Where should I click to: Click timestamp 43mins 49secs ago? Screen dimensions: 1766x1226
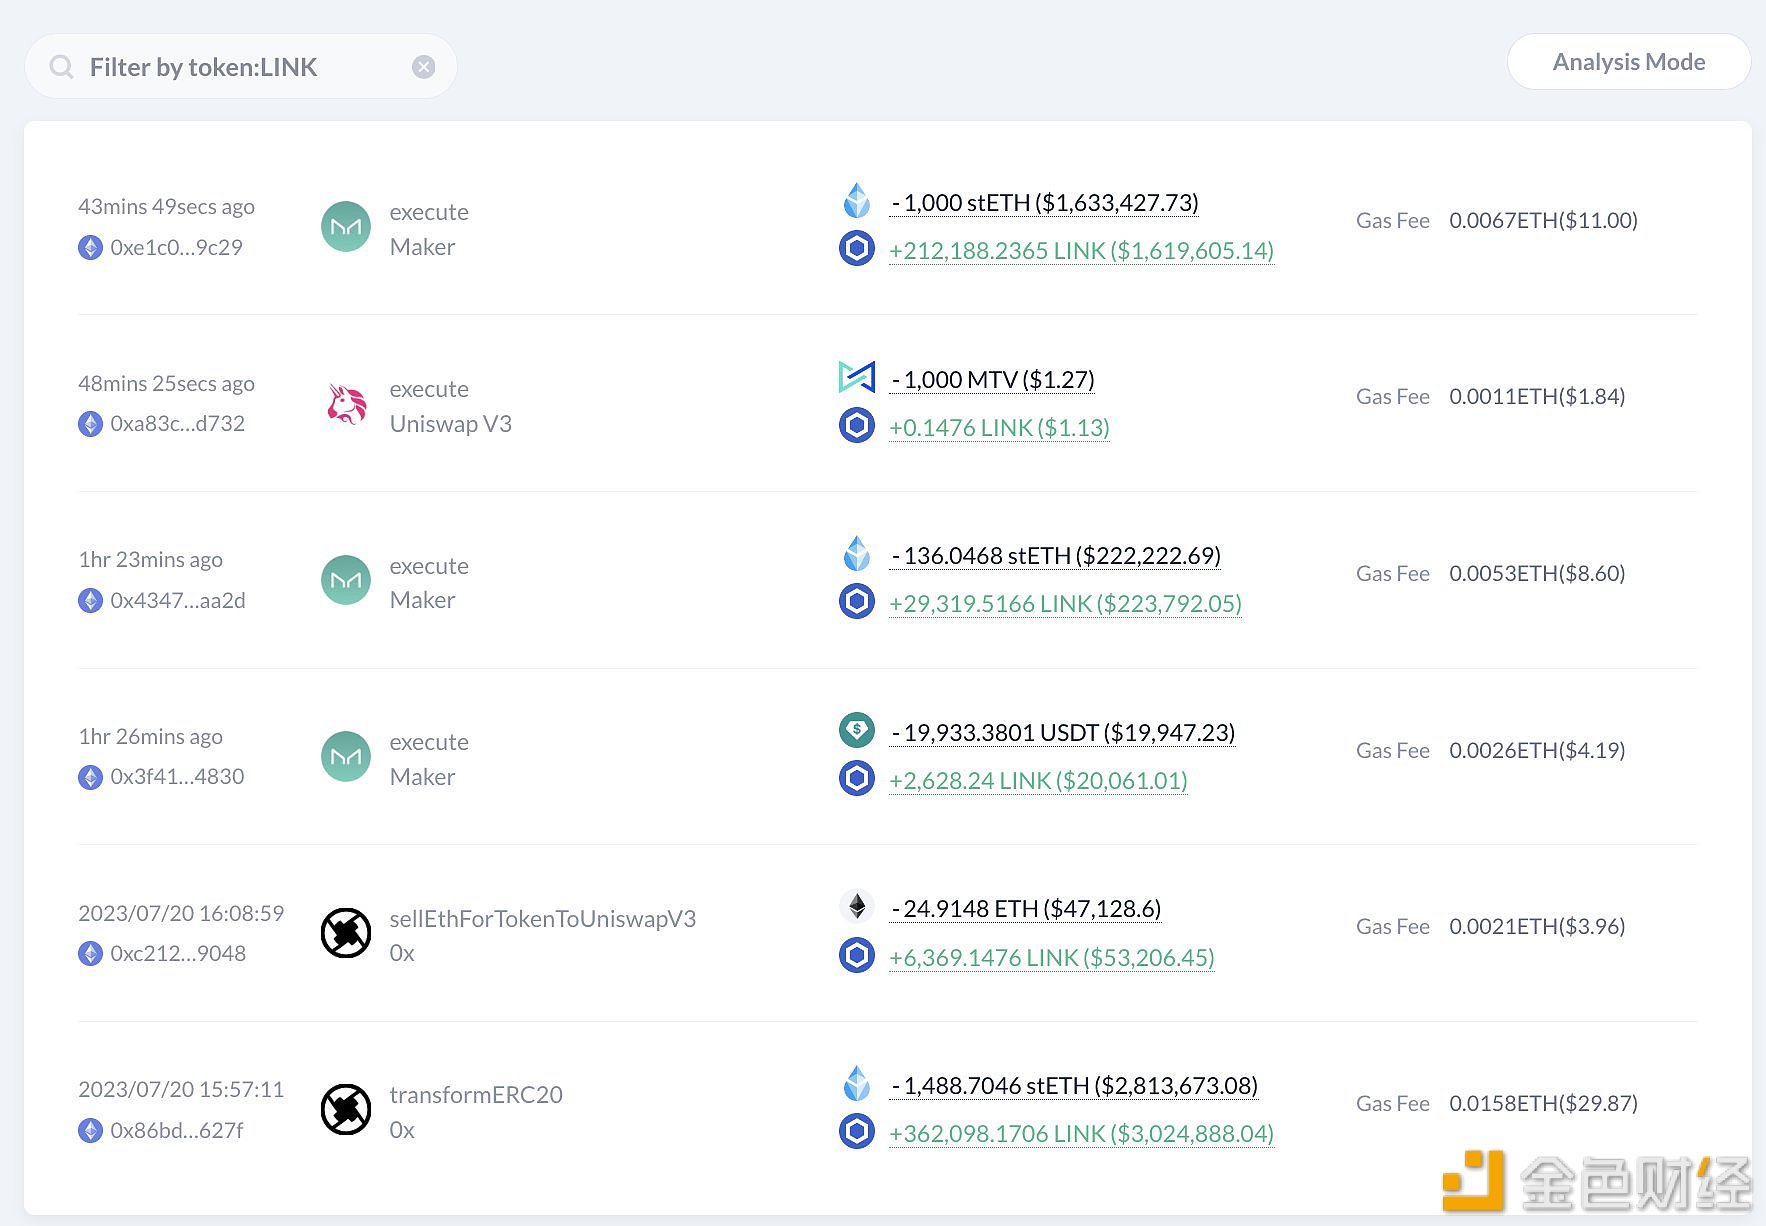(167, 207)
